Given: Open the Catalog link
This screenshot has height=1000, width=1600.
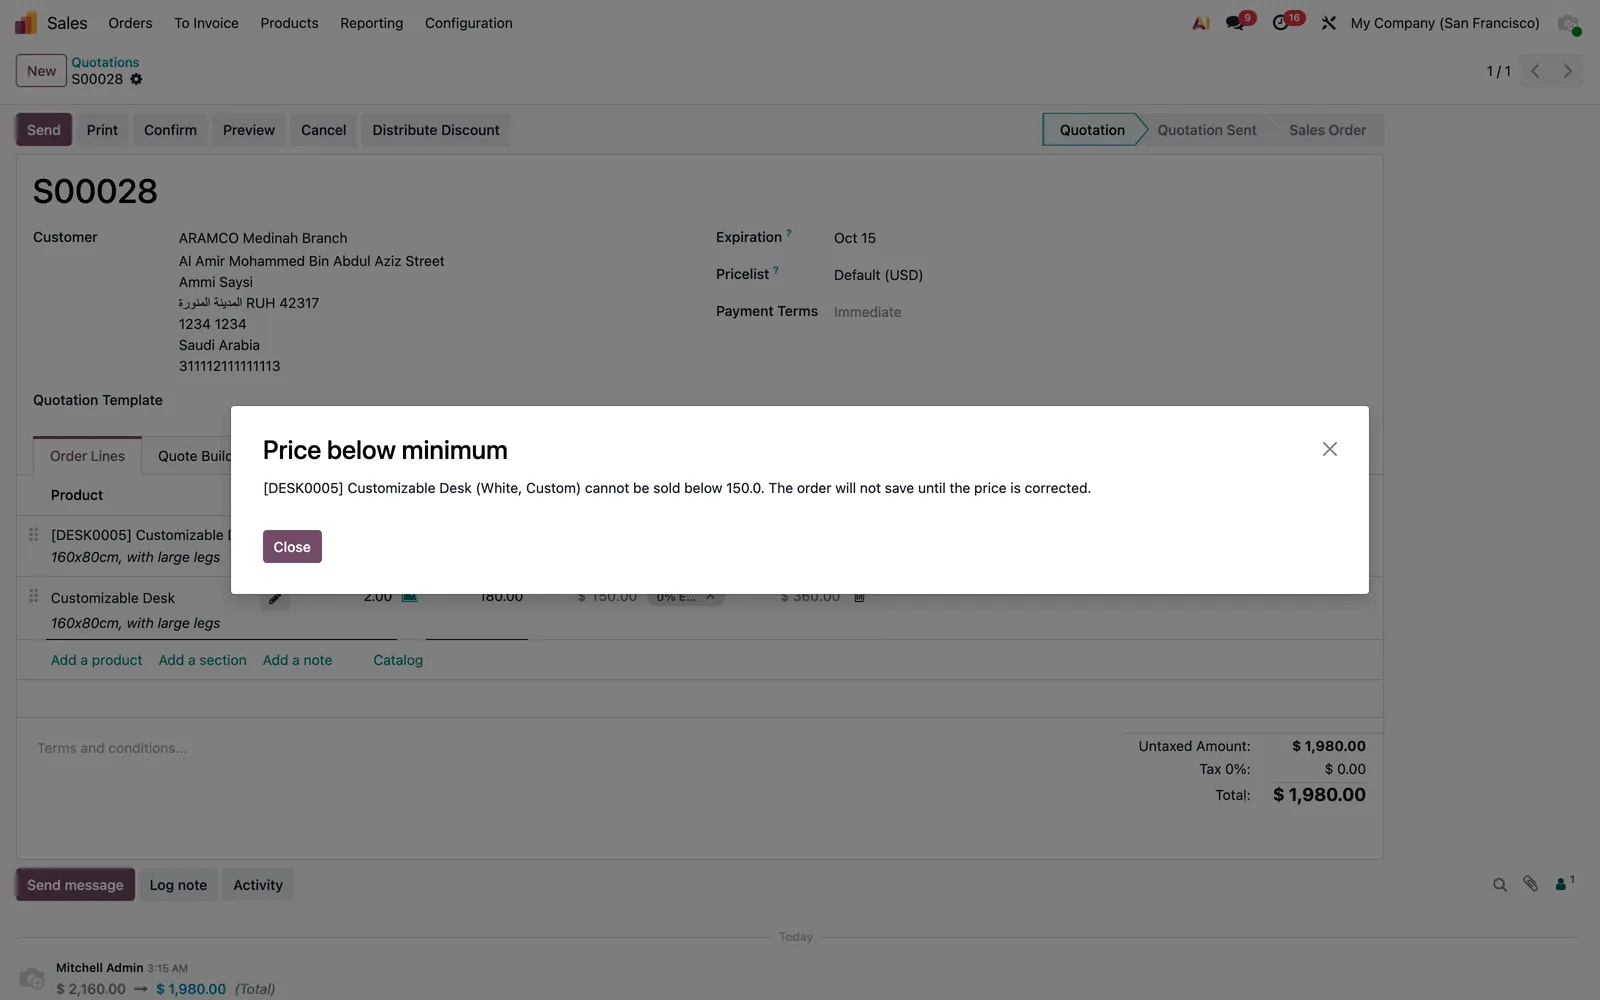Looking at the screenshot, I should click(x=398, y=660).
